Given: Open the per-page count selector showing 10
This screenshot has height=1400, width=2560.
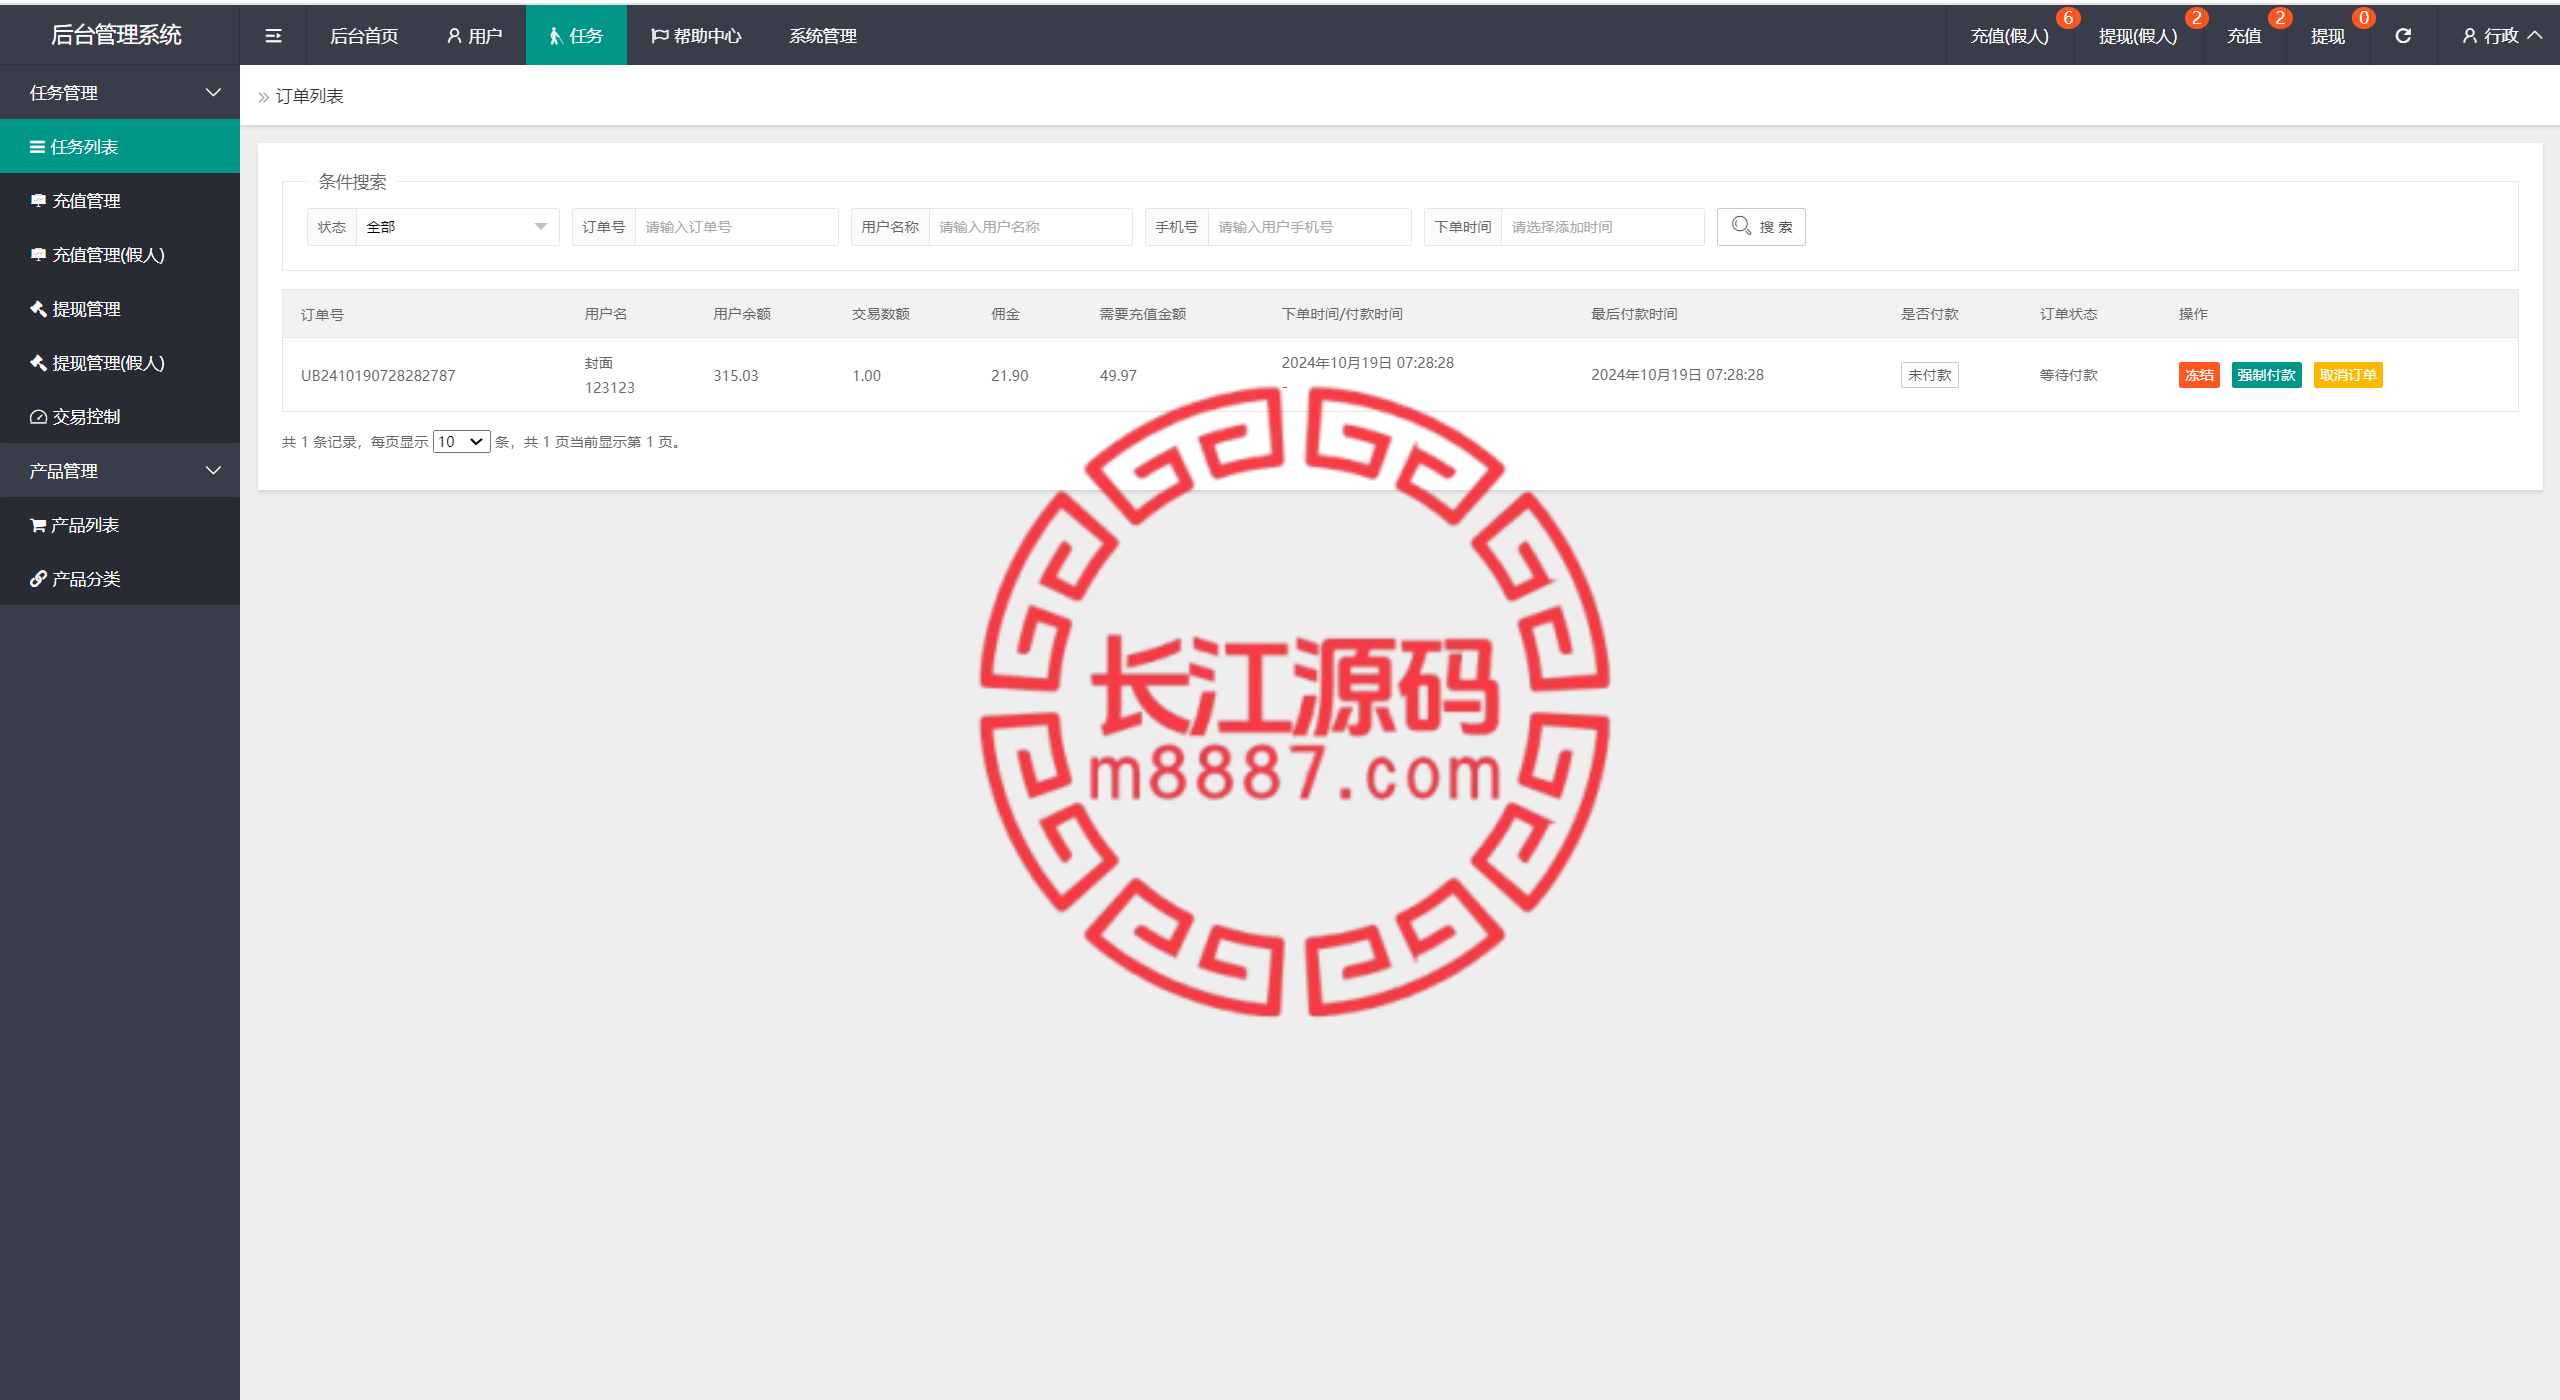Looking at the screenshot, I should [x=461, y=442].
